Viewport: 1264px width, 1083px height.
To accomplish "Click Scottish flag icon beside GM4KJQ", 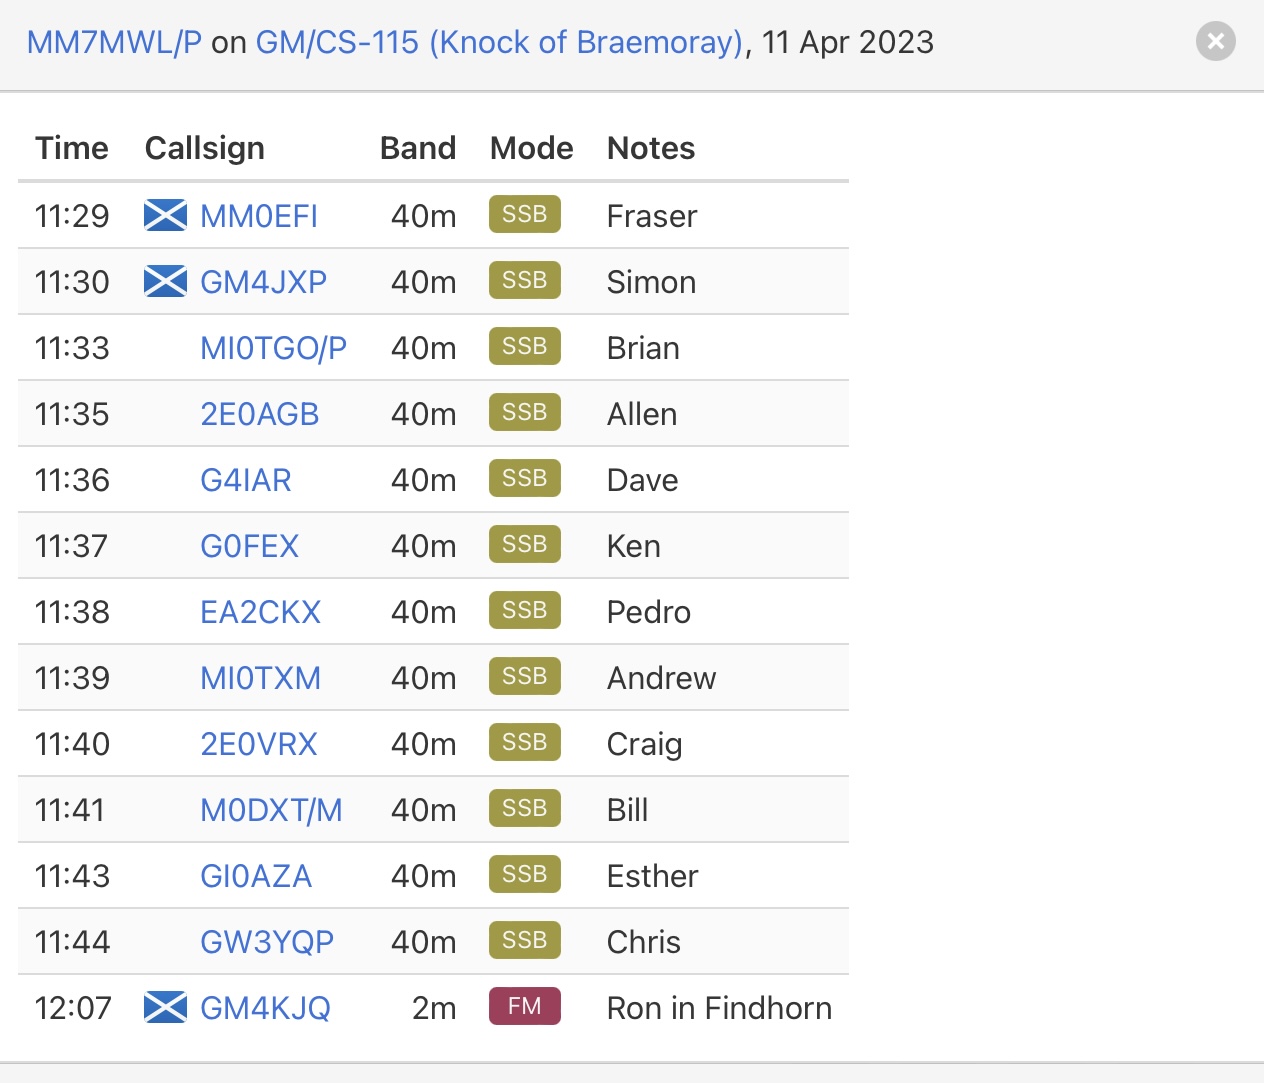I will click(165, 1007).
